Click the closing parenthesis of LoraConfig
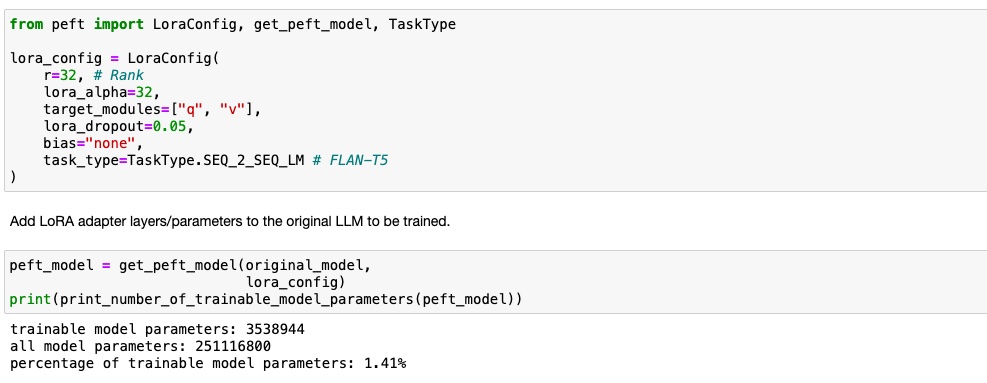 (x=13, y=178)
